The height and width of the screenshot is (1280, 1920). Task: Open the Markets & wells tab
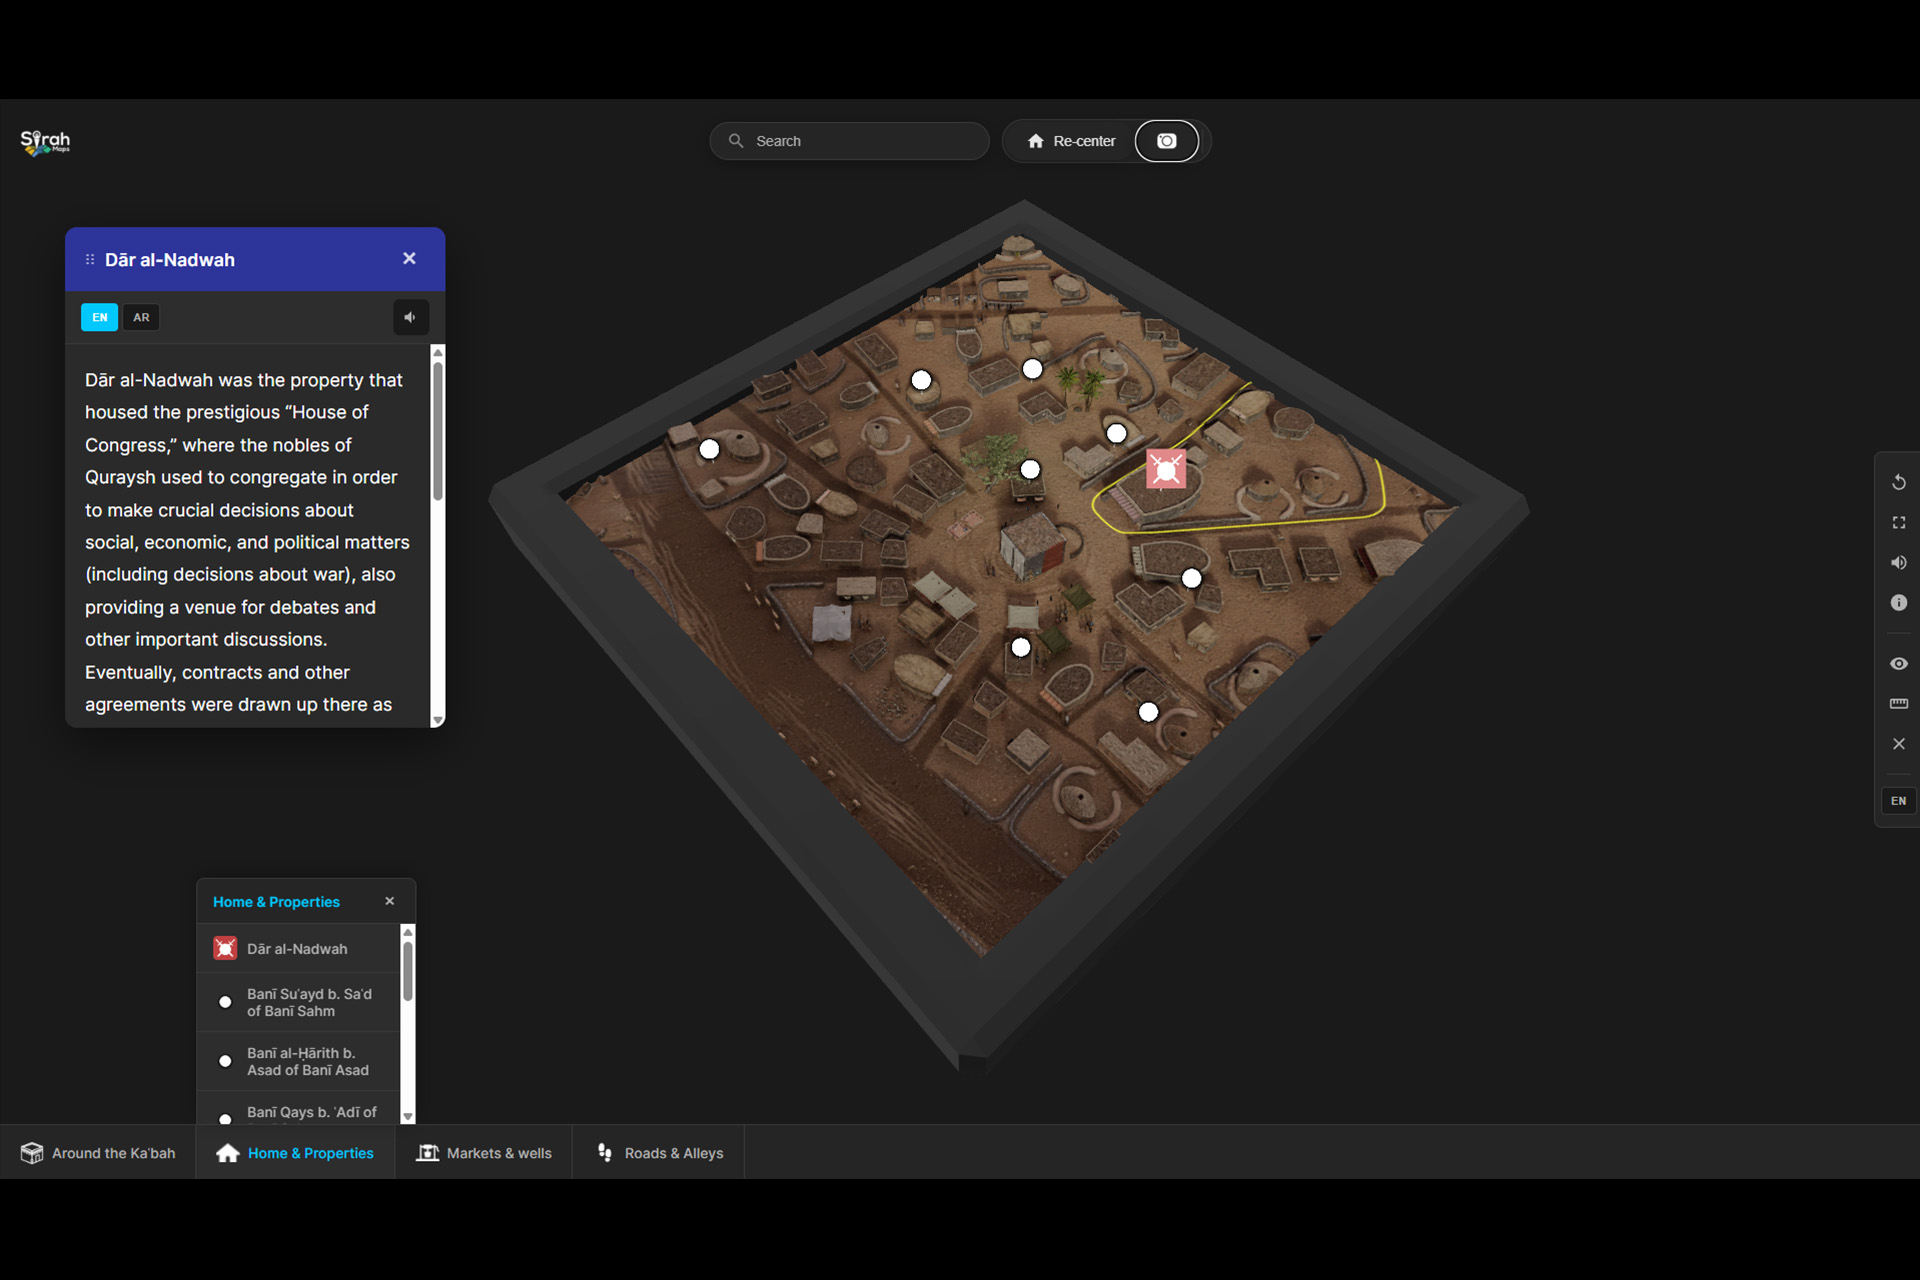[x=484, y=1153]
